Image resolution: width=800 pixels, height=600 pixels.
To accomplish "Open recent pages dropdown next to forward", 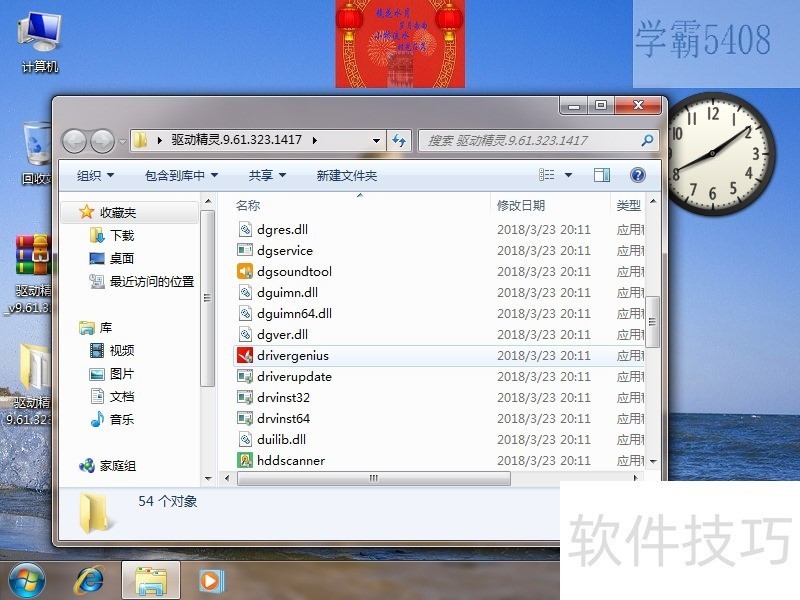I will click(122, 141).
